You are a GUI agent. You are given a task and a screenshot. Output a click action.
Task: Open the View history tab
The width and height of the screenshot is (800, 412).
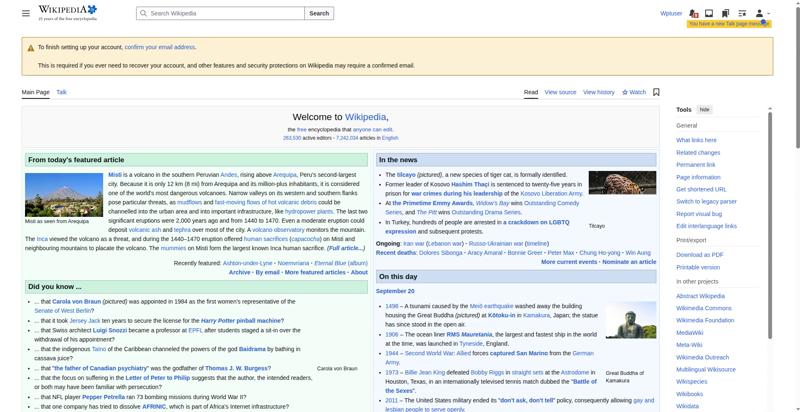[x=598, y=92]
